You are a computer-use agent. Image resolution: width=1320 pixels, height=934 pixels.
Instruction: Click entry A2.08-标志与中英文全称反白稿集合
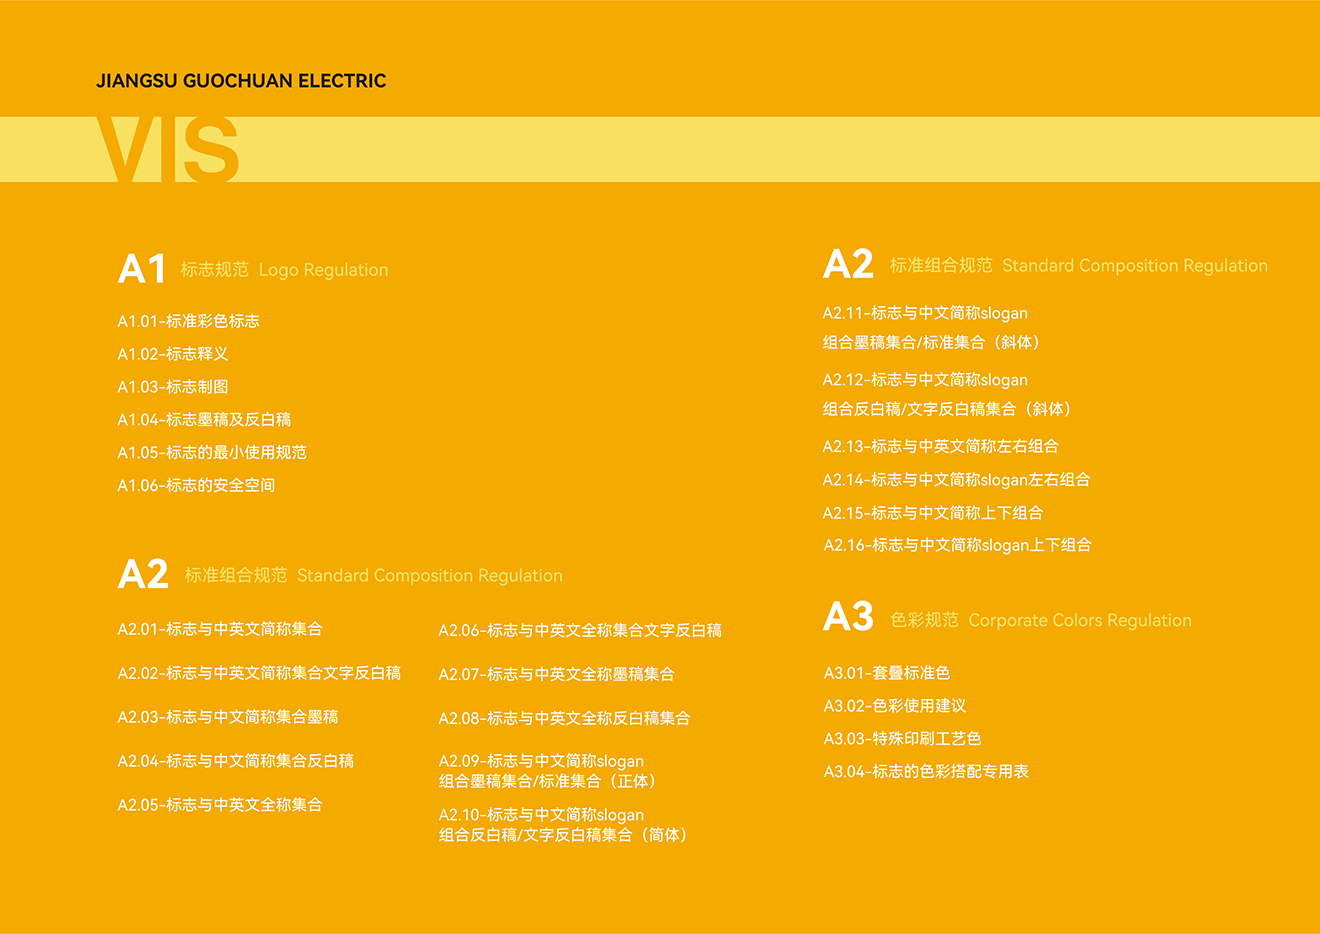pyautogui.click(x=565, y=718)
